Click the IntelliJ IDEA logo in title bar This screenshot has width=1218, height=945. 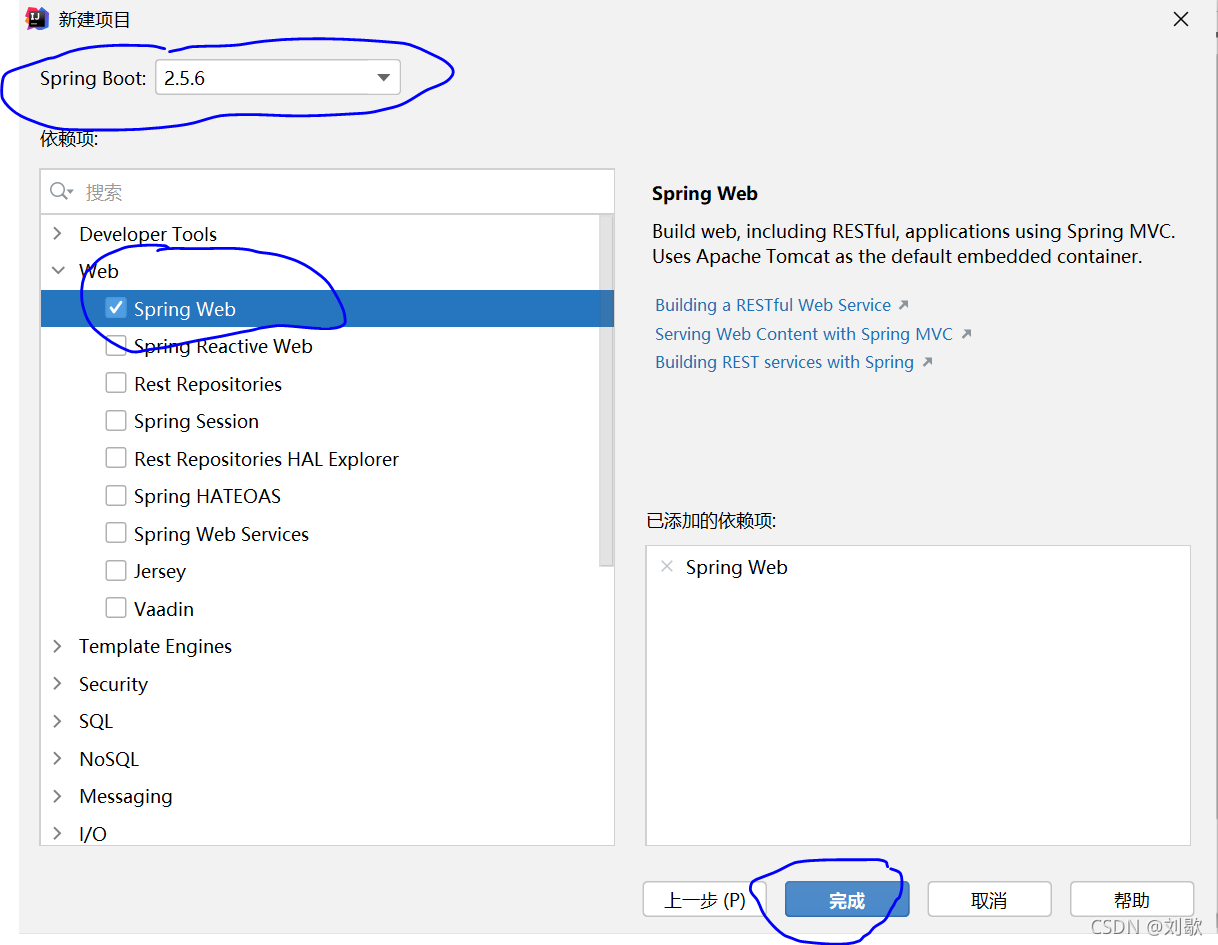[37, 19]
